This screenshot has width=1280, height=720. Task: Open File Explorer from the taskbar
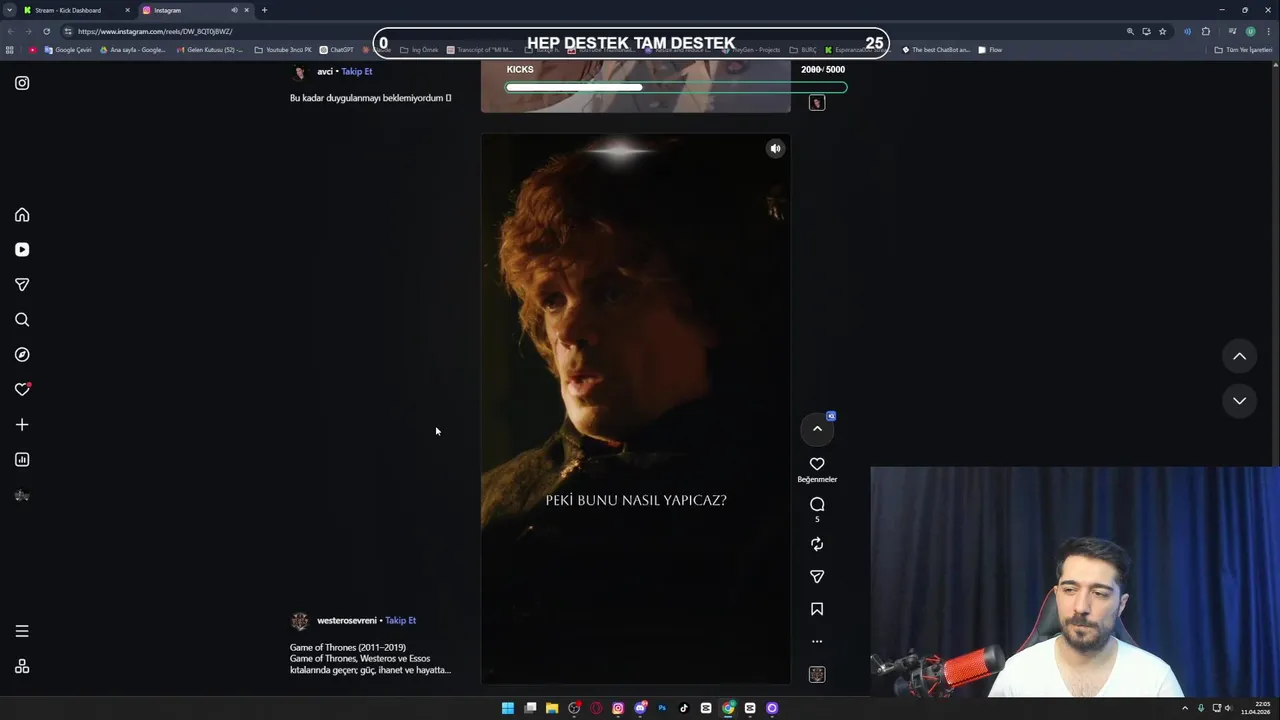552,708
